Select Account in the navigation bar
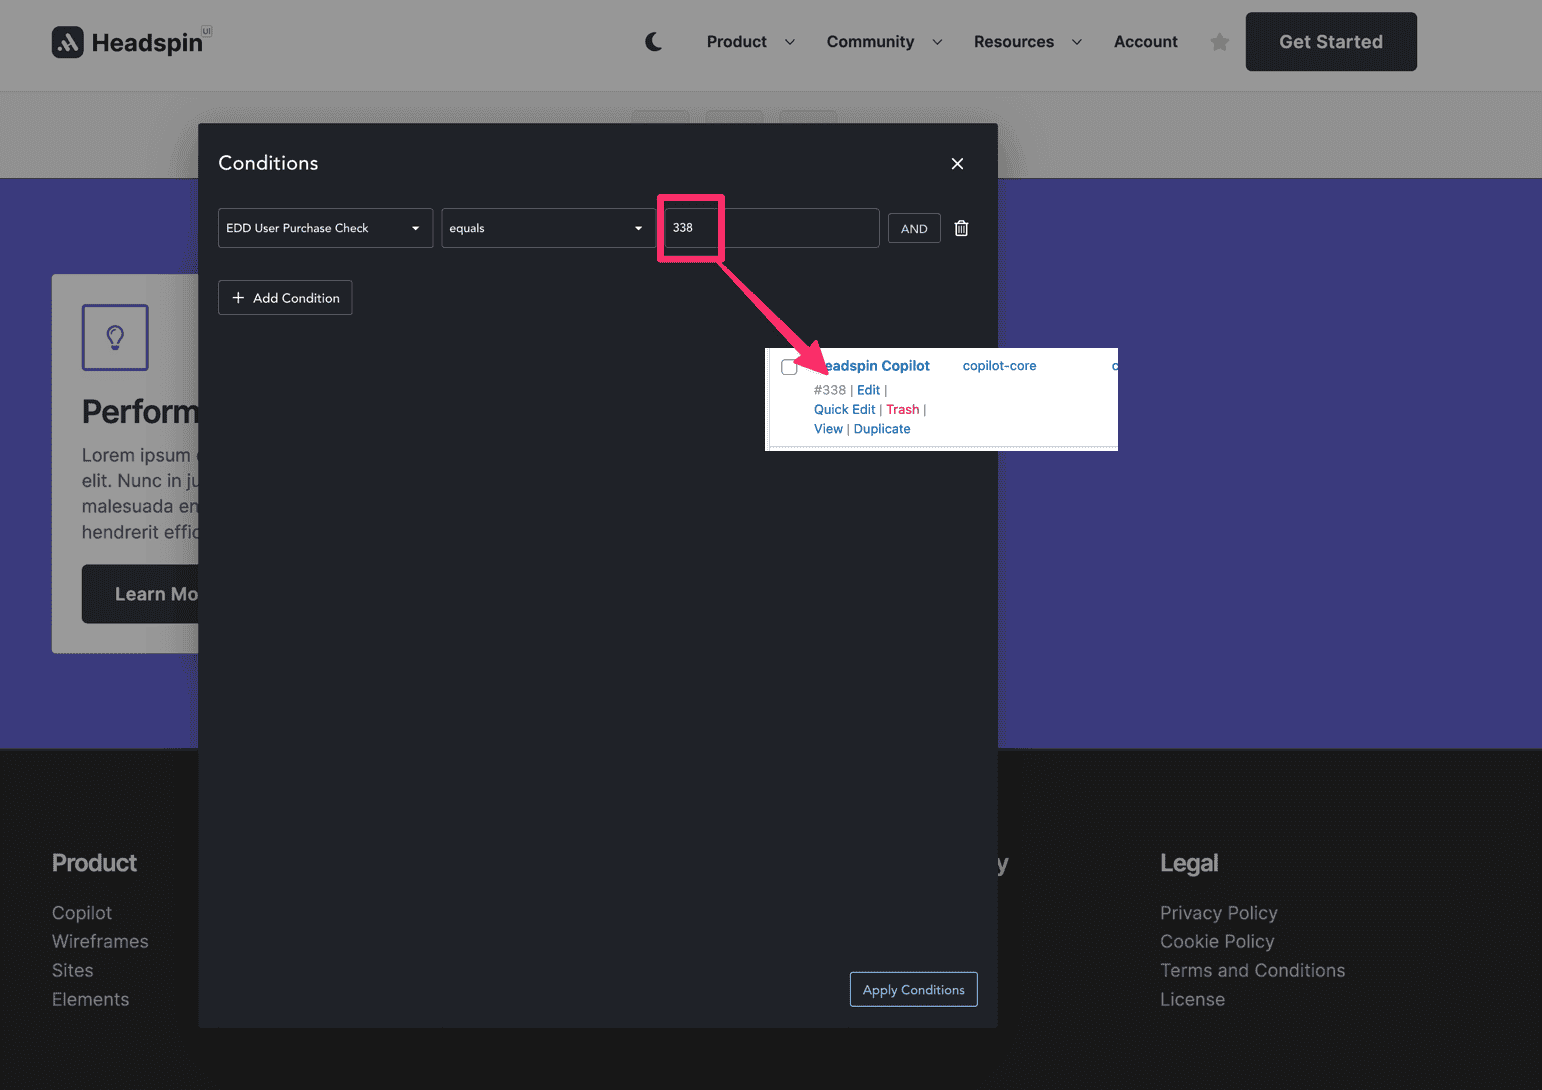The height and width of the screenshot is (1090, 1542). pyautogui.click(x=1145, y=42)
